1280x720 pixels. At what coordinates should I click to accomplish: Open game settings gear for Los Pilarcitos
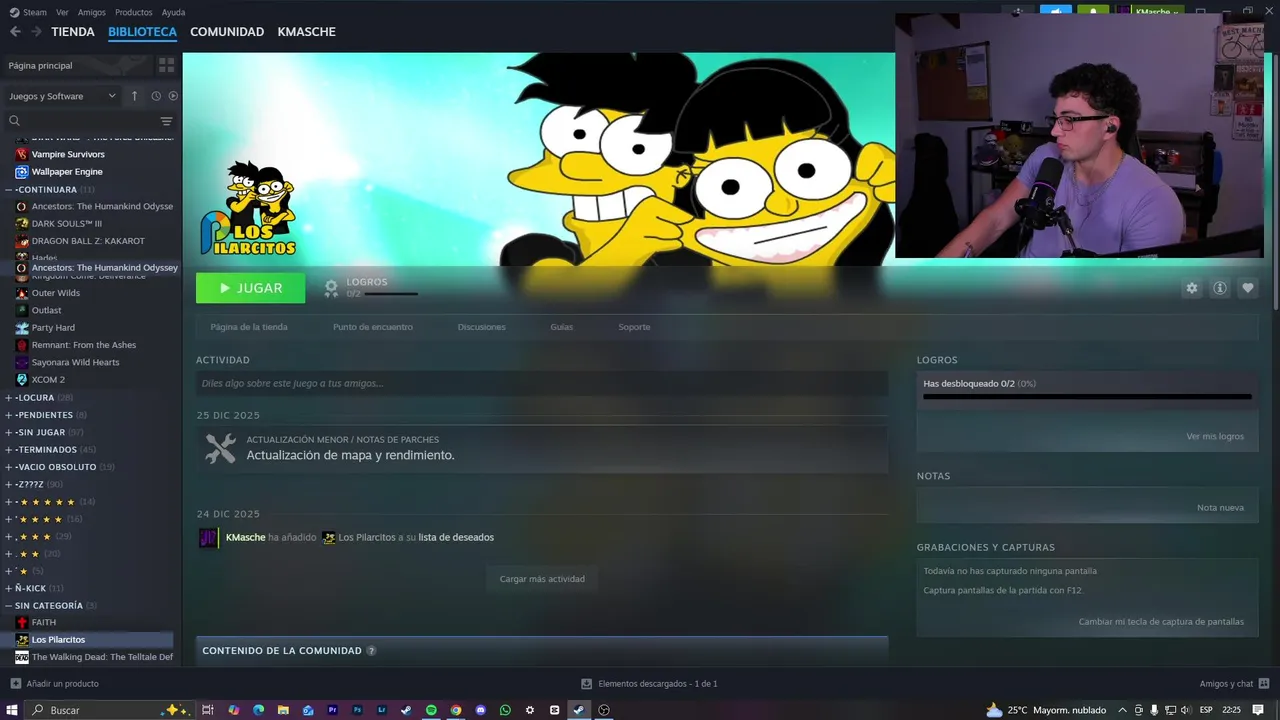1191,288
